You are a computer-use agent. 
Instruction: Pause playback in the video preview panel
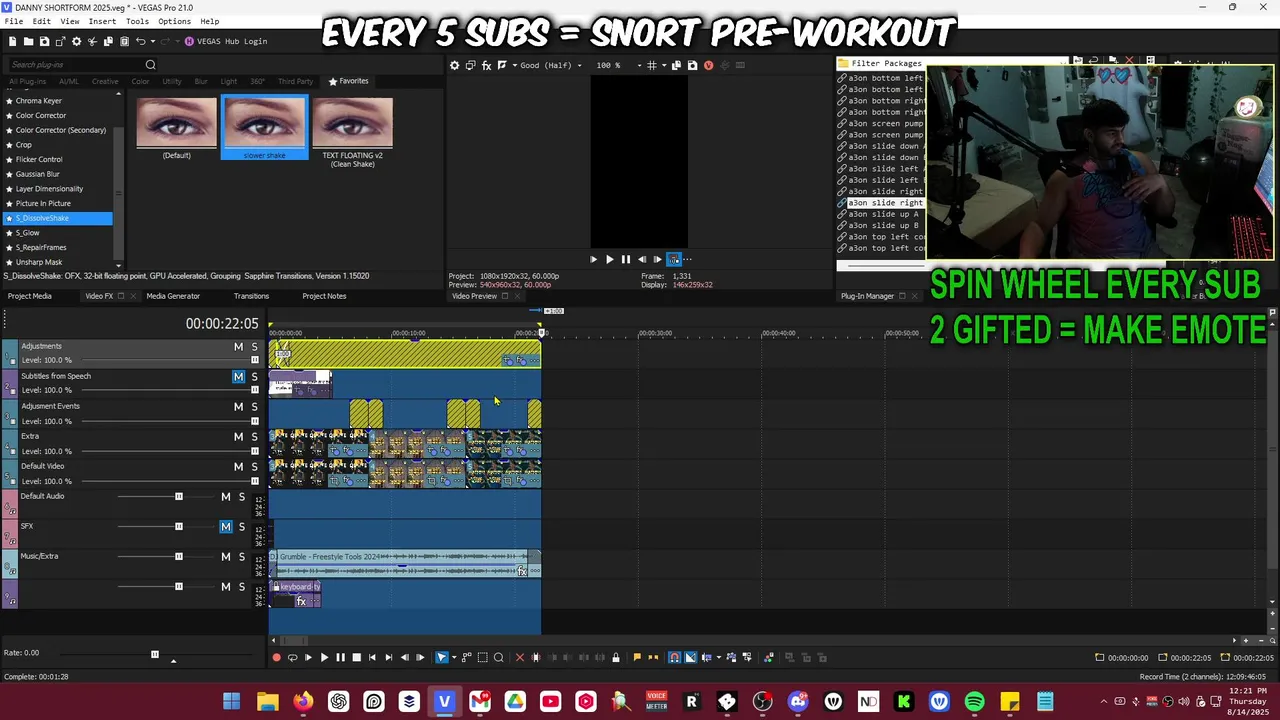pyautogui.click(x=625, y=259)
